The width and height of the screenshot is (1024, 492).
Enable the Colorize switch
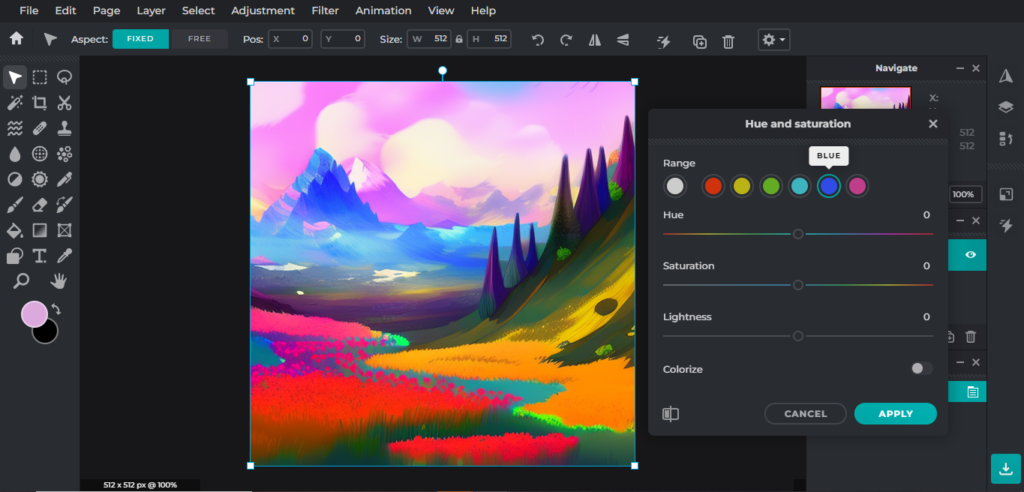point(921,369)
